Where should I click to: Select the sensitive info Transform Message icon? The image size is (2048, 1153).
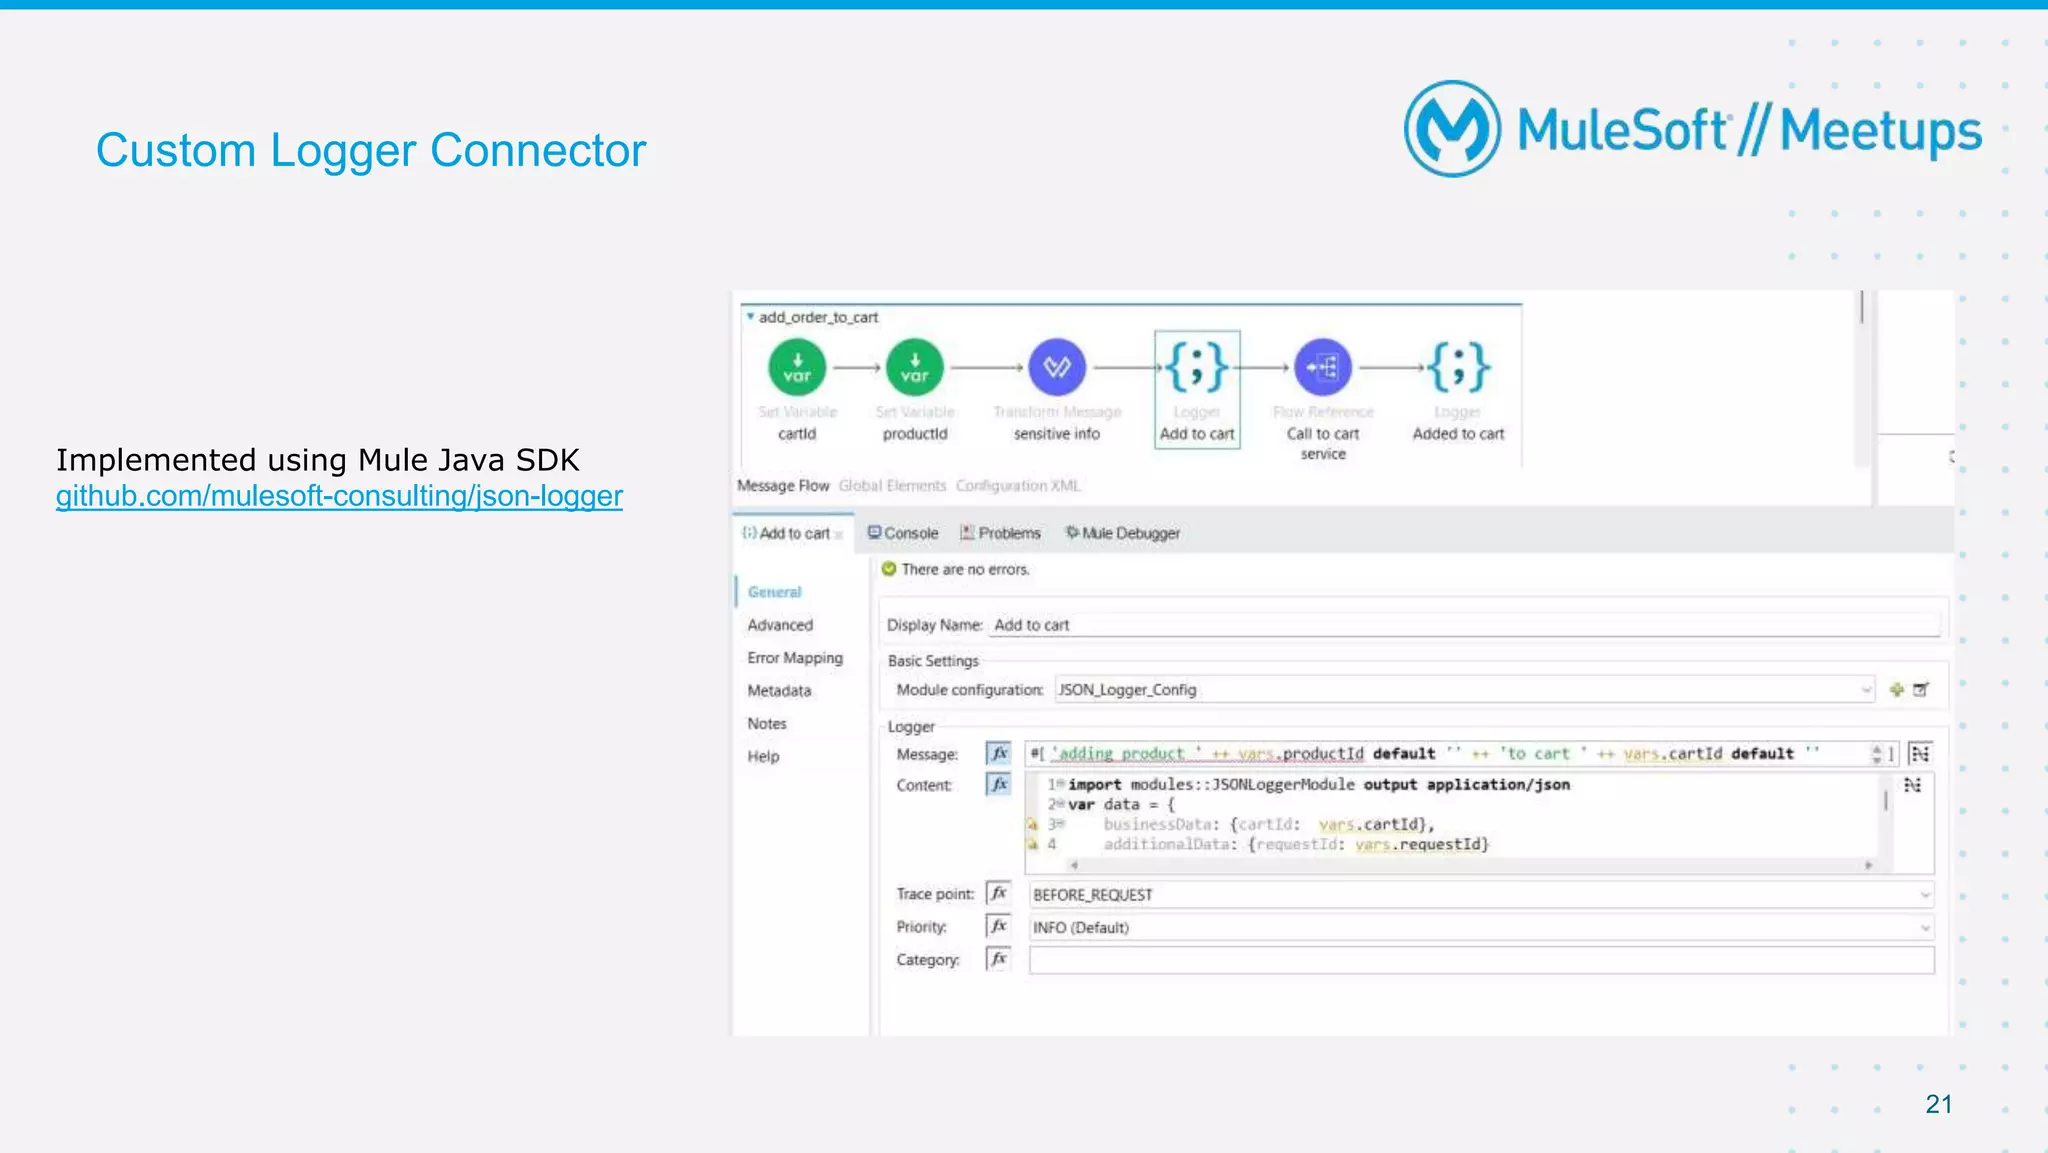1057,367
